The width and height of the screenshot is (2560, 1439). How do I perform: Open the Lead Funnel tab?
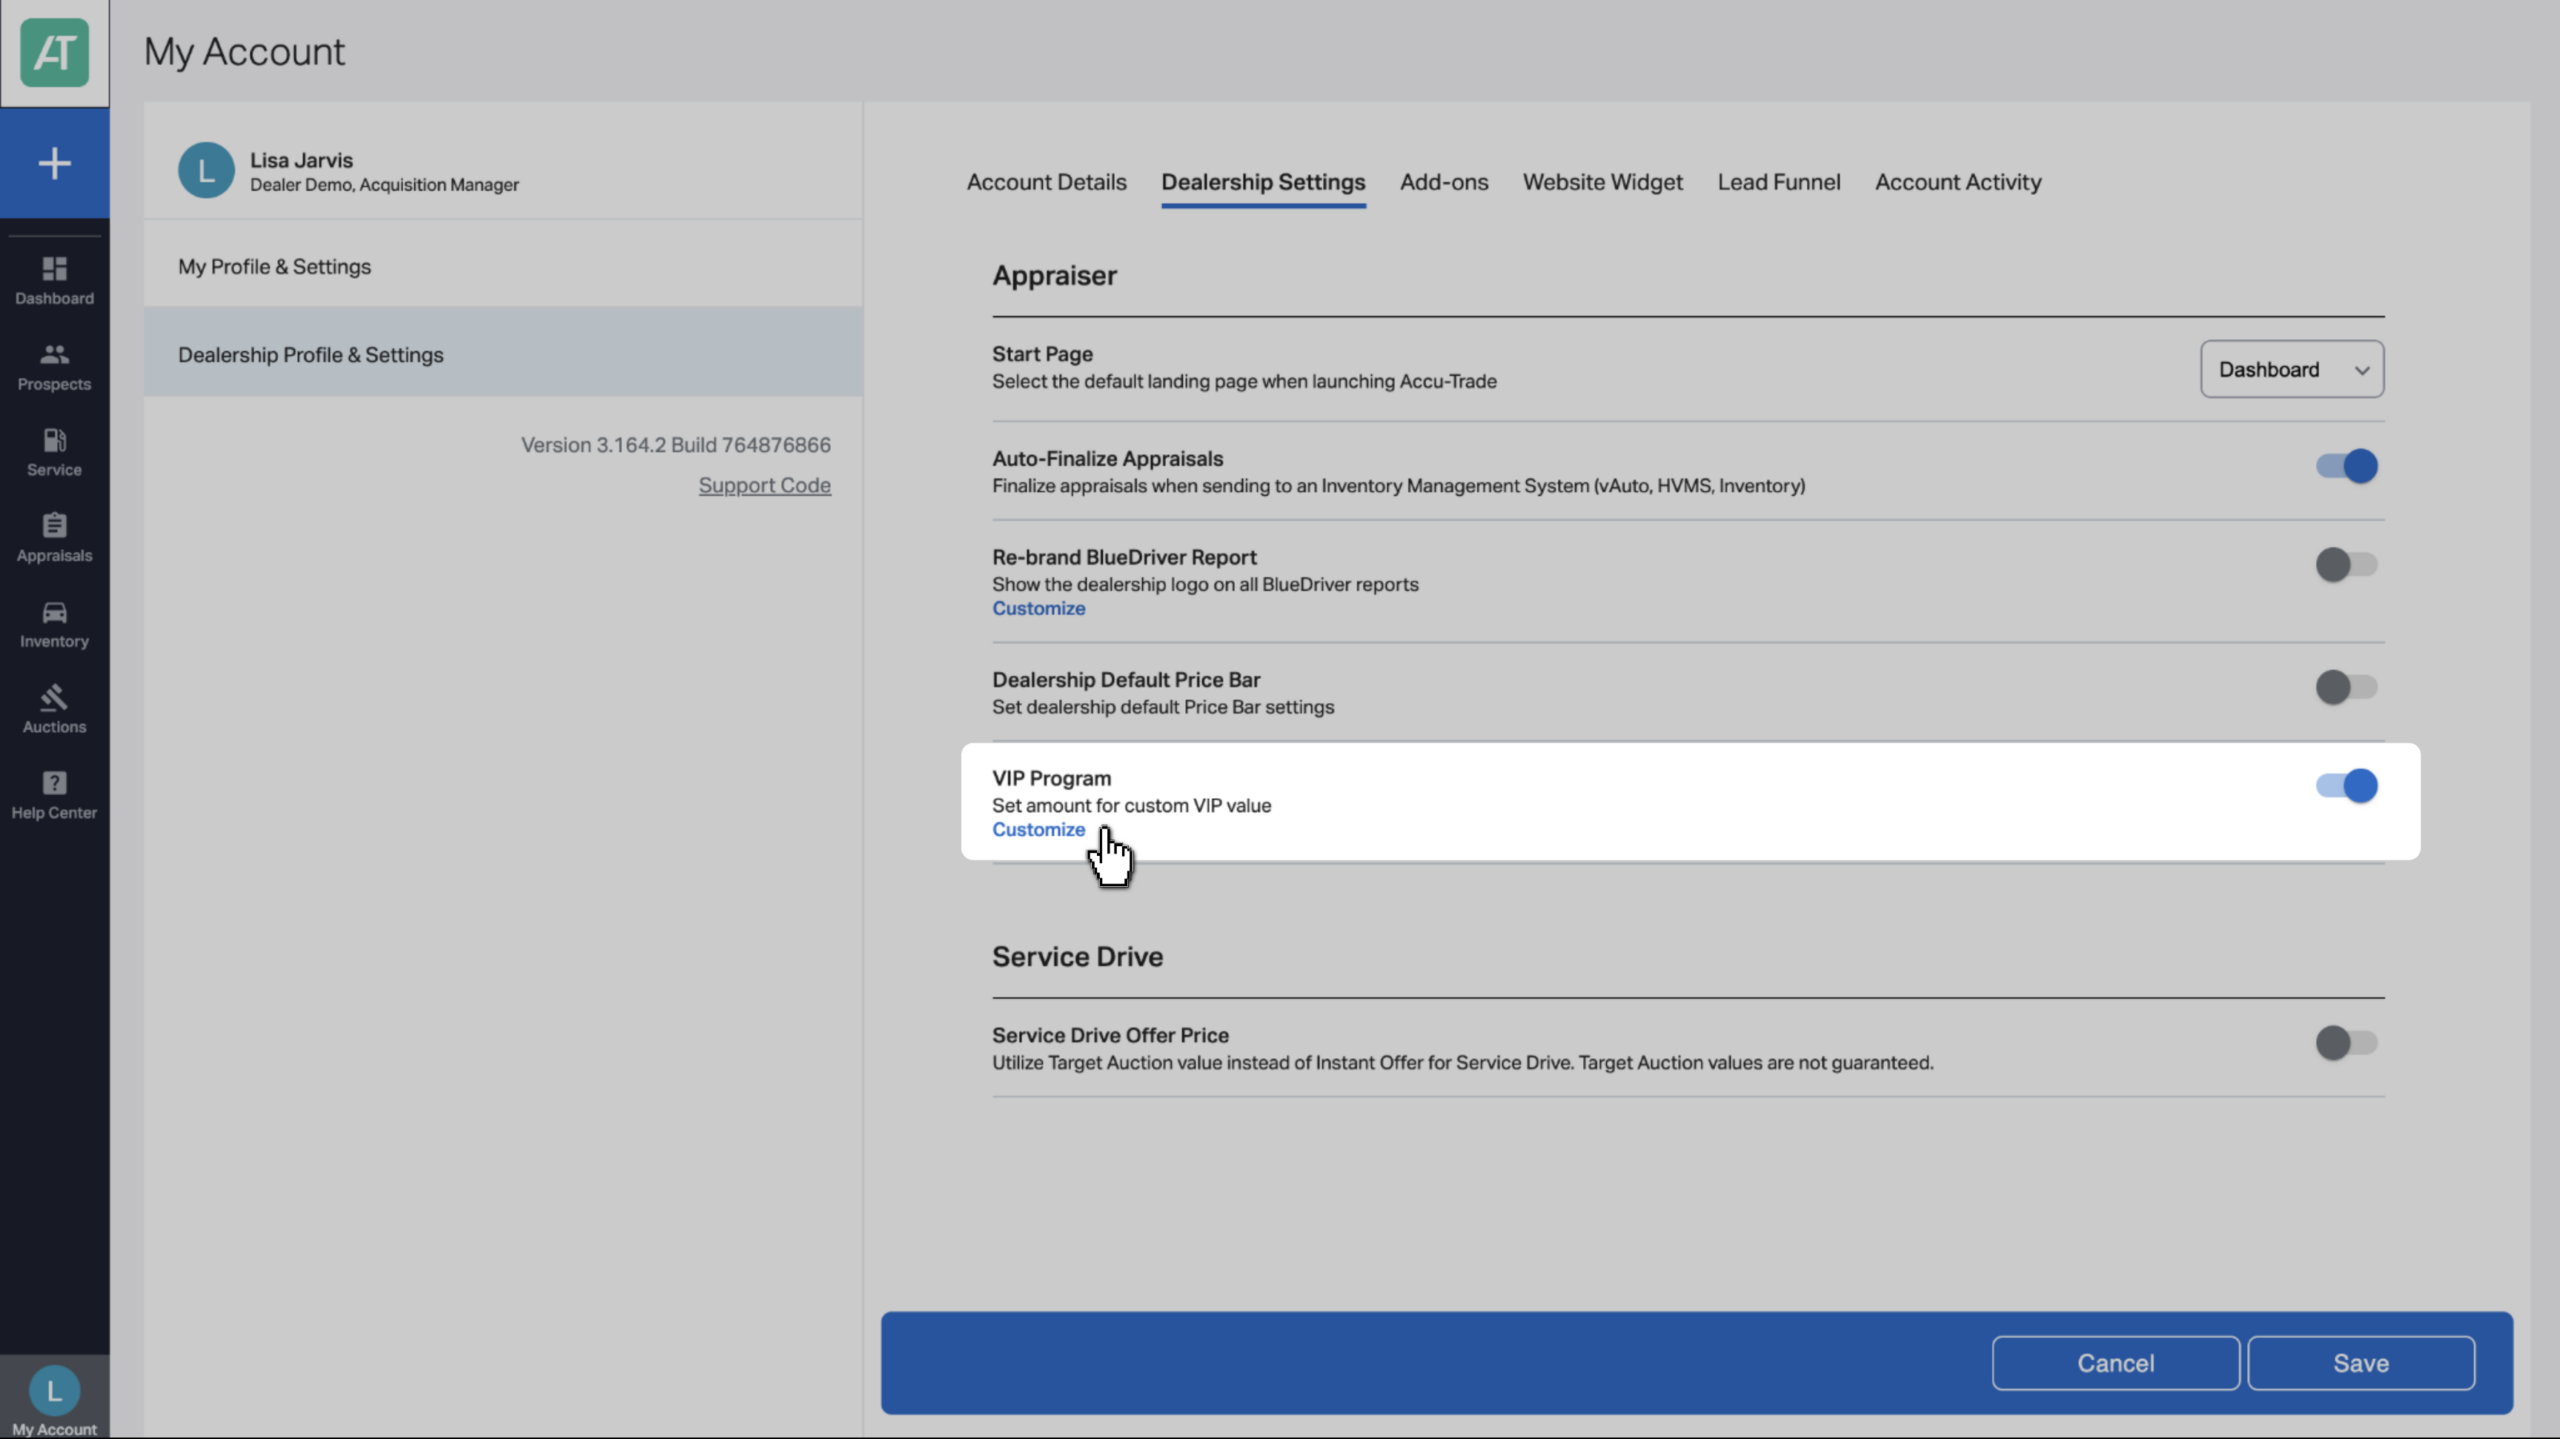click(1778, 182)
